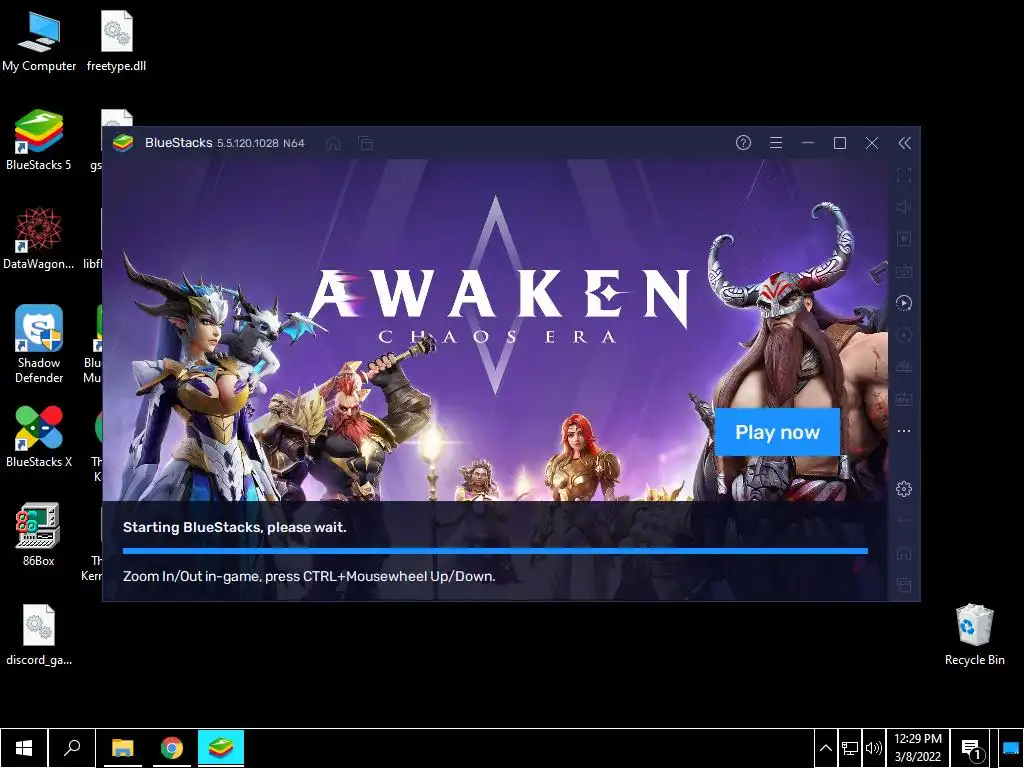This screenshot has height=768, width=1024.
Task: Click the version text 5.5.120.1028 N64
Action: click(x=261, y=143)
